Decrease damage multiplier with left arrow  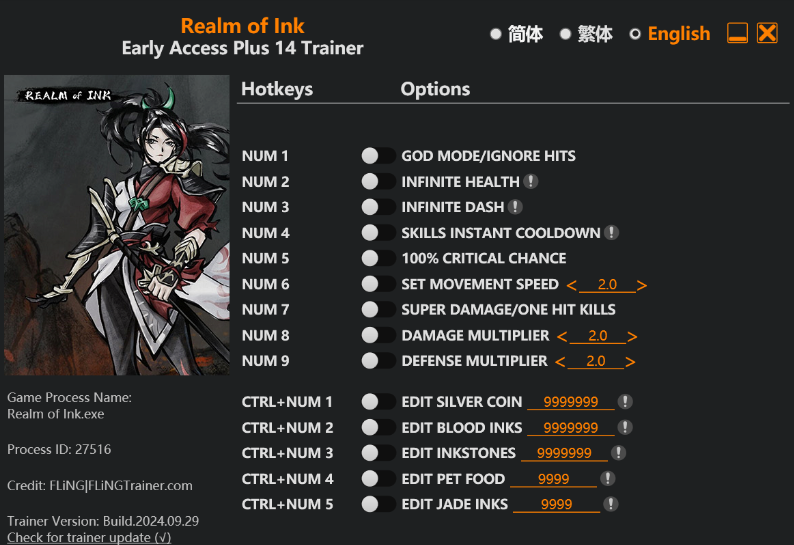(x=562, y=336)
